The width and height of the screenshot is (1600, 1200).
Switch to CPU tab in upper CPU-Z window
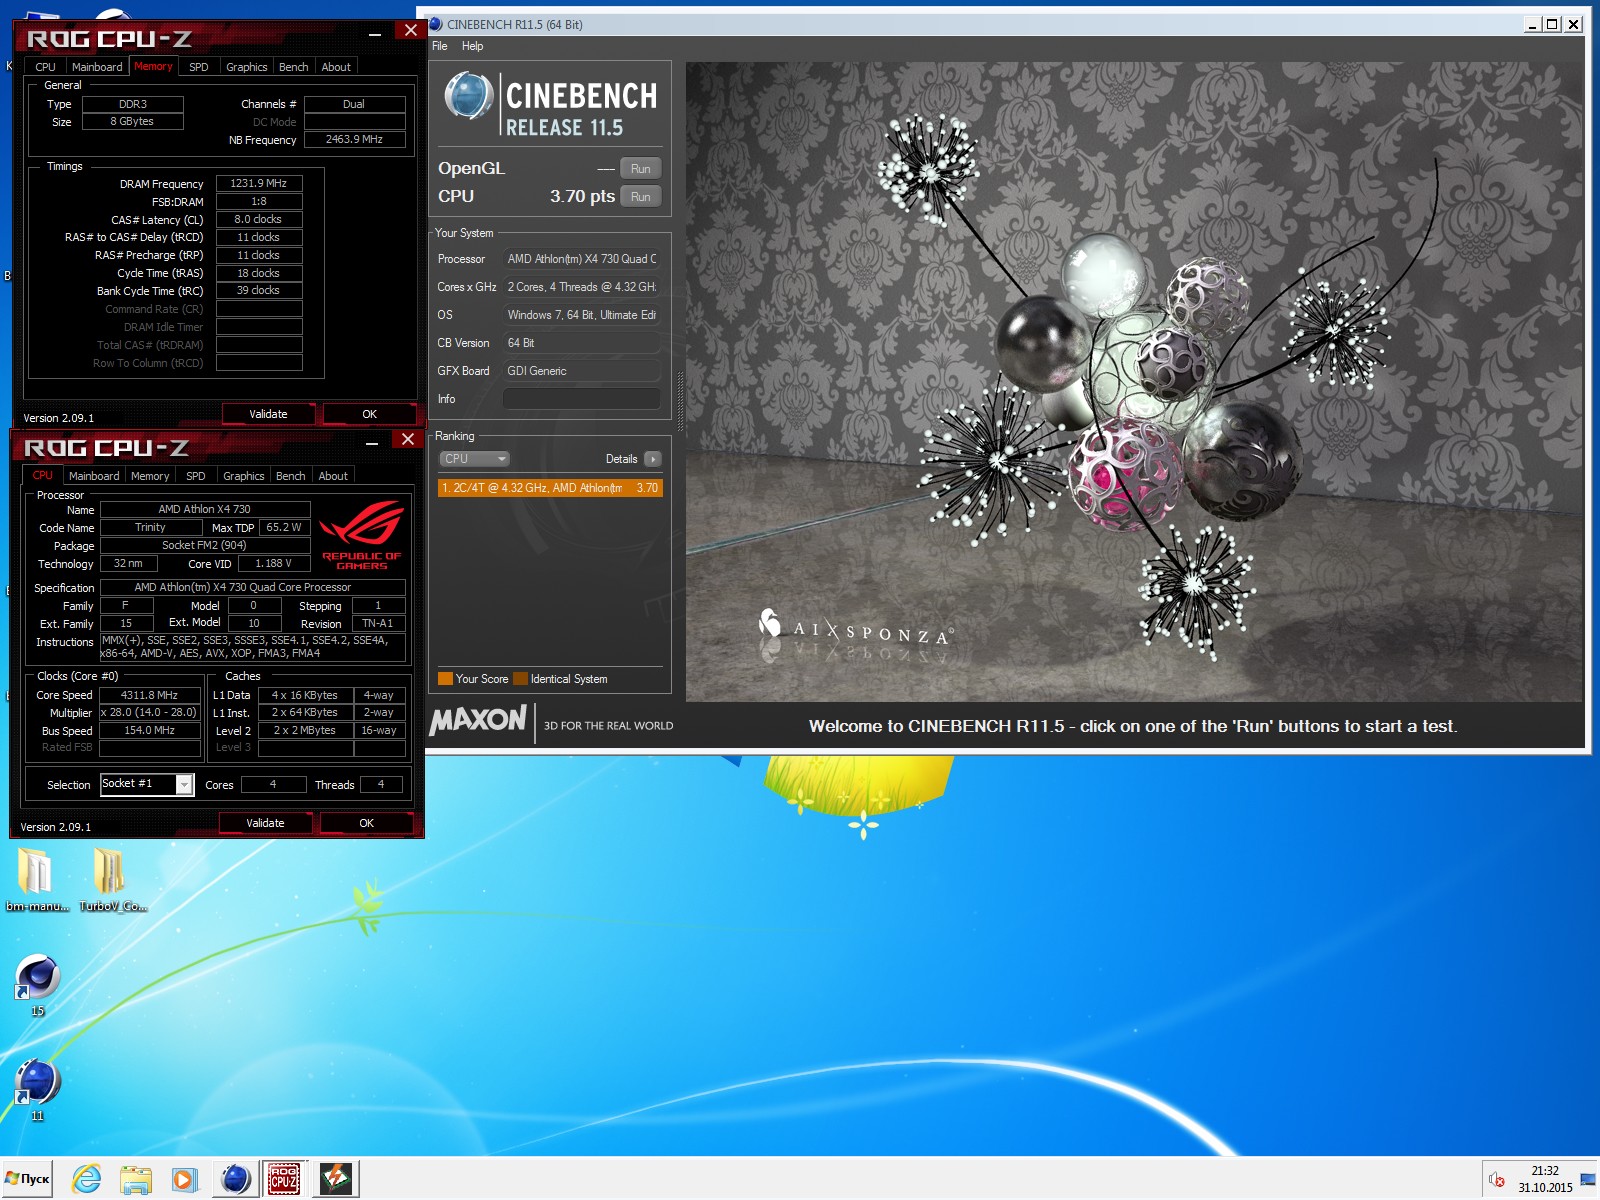pos(46,67)
